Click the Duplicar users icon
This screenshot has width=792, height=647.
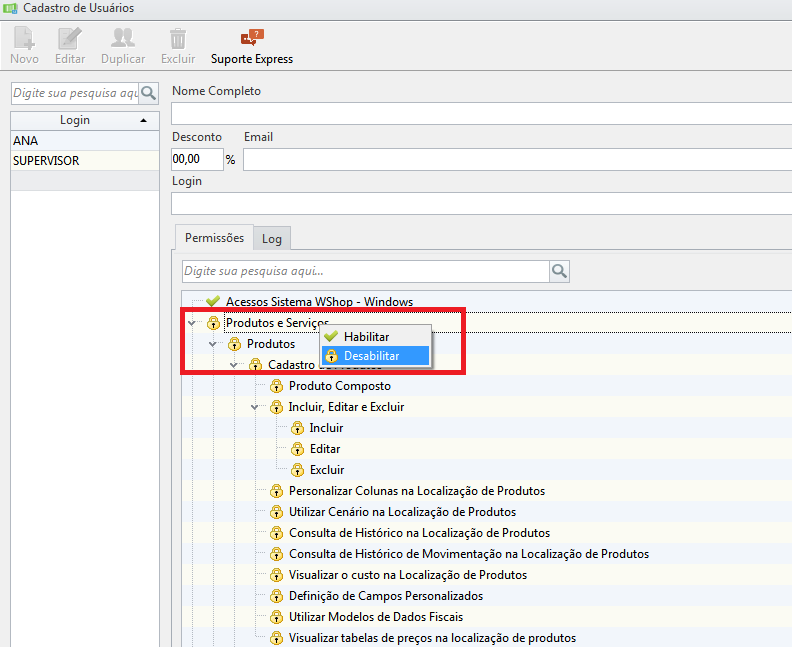(x=123, y=38)
